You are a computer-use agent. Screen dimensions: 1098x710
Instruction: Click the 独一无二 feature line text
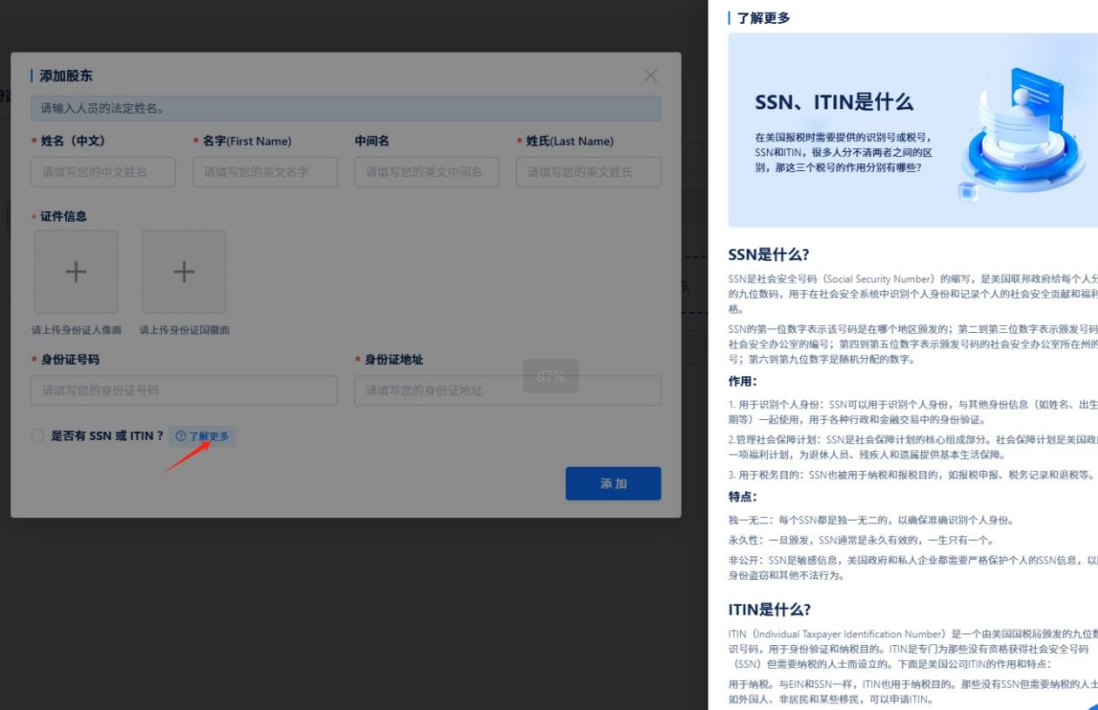[x=871, y=520]
